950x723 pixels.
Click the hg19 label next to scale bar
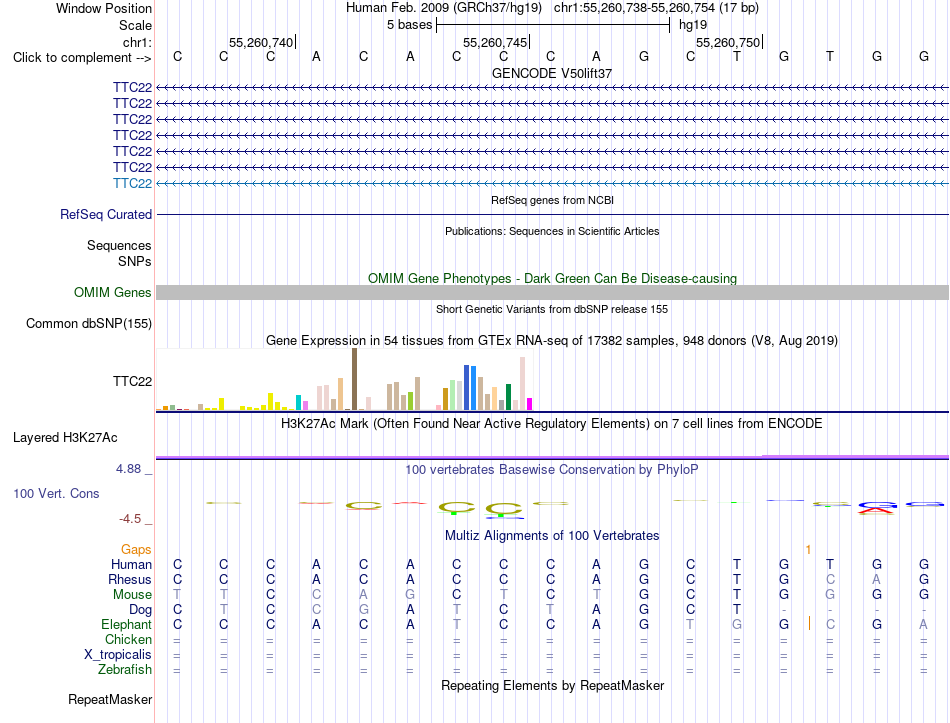tap(693, 25)
